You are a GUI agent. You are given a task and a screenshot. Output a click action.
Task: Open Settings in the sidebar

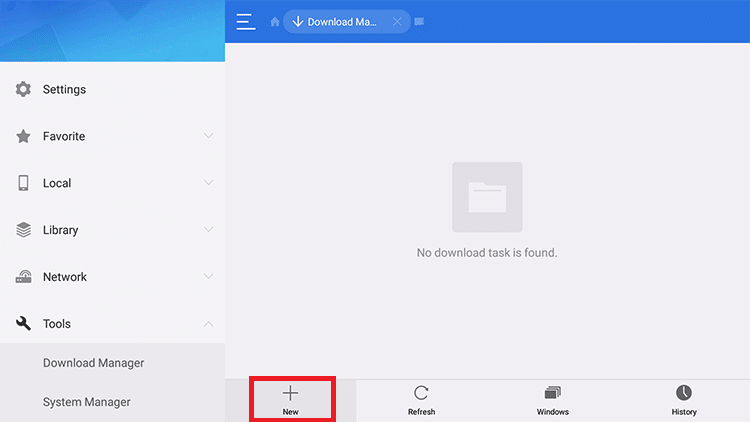pos(112,89)
